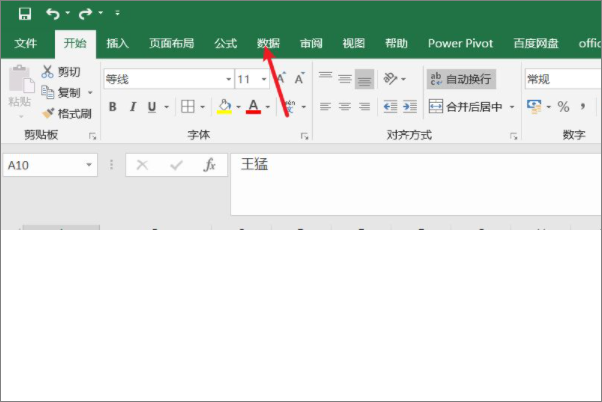This screenshot has width=602, height=402.
Task: Open the 文件 menu tab
Action: 26,43
